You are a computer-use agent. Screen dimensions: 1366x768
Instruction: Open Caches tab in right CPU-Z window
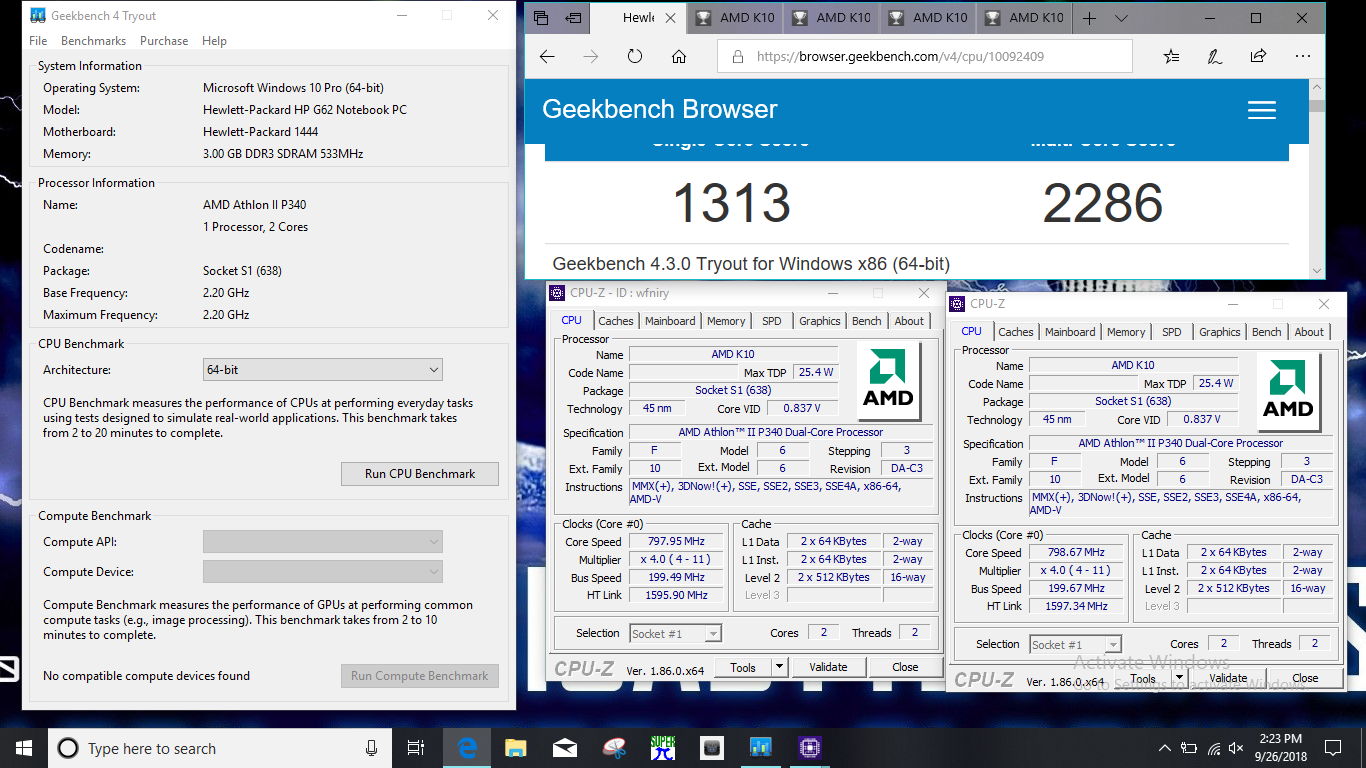click(1016, 332)
